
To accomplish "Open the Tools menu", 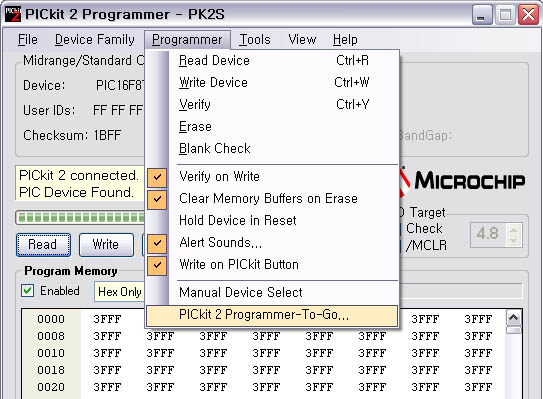I will pos(255,39).
